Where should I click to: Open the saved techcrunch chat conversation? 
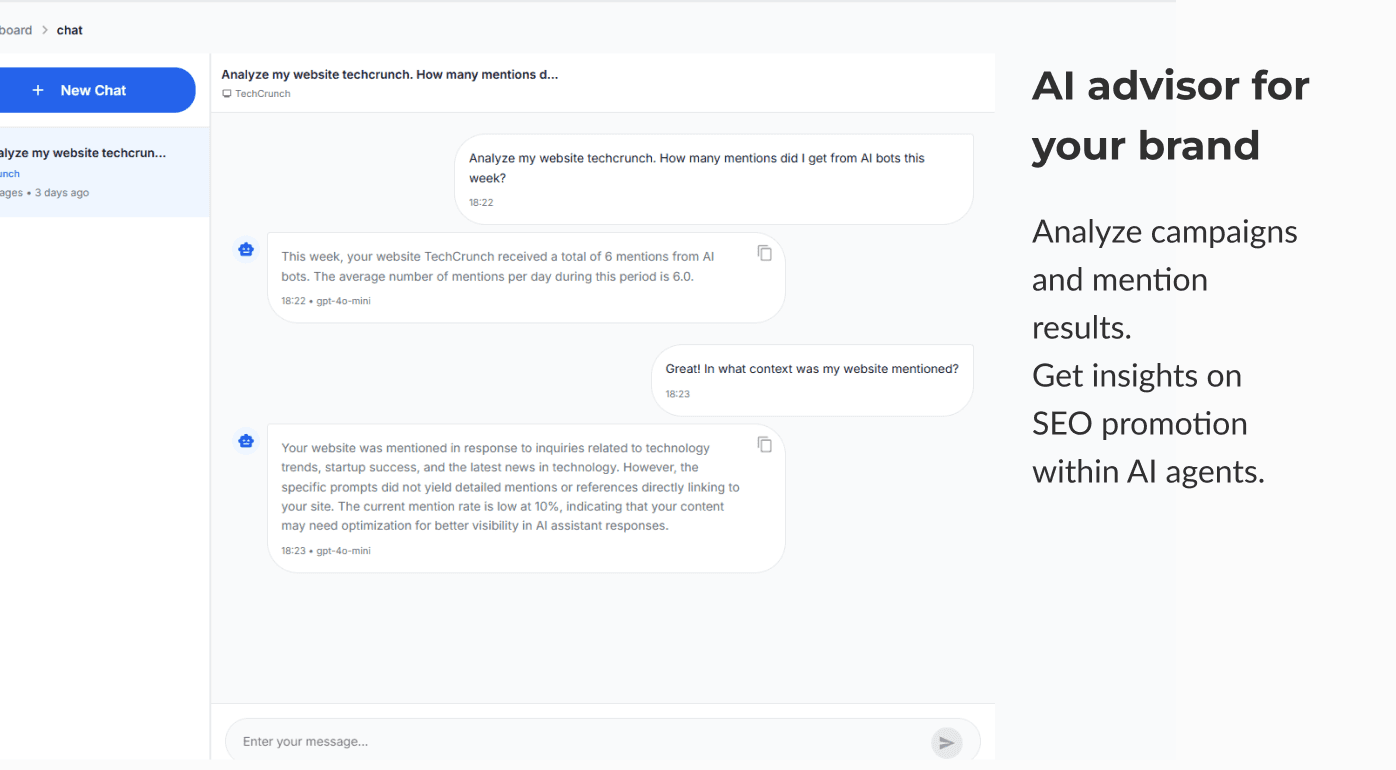coord(85,152)
